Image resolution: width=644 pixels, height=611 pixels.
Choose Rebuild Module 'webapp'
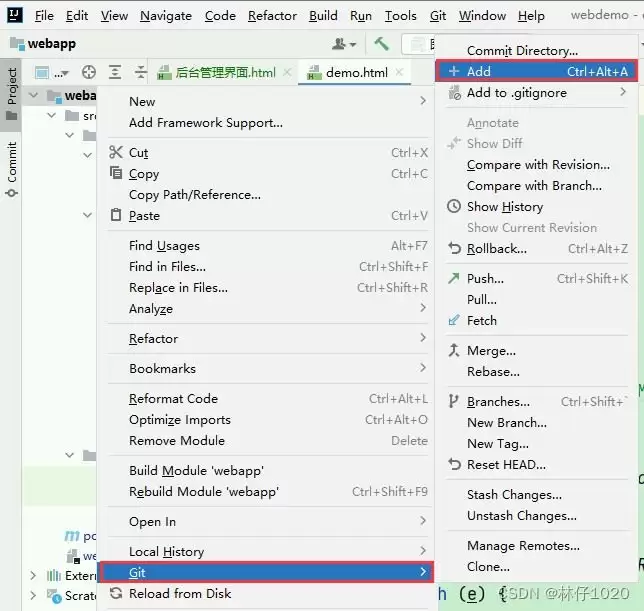pos(268,492)
